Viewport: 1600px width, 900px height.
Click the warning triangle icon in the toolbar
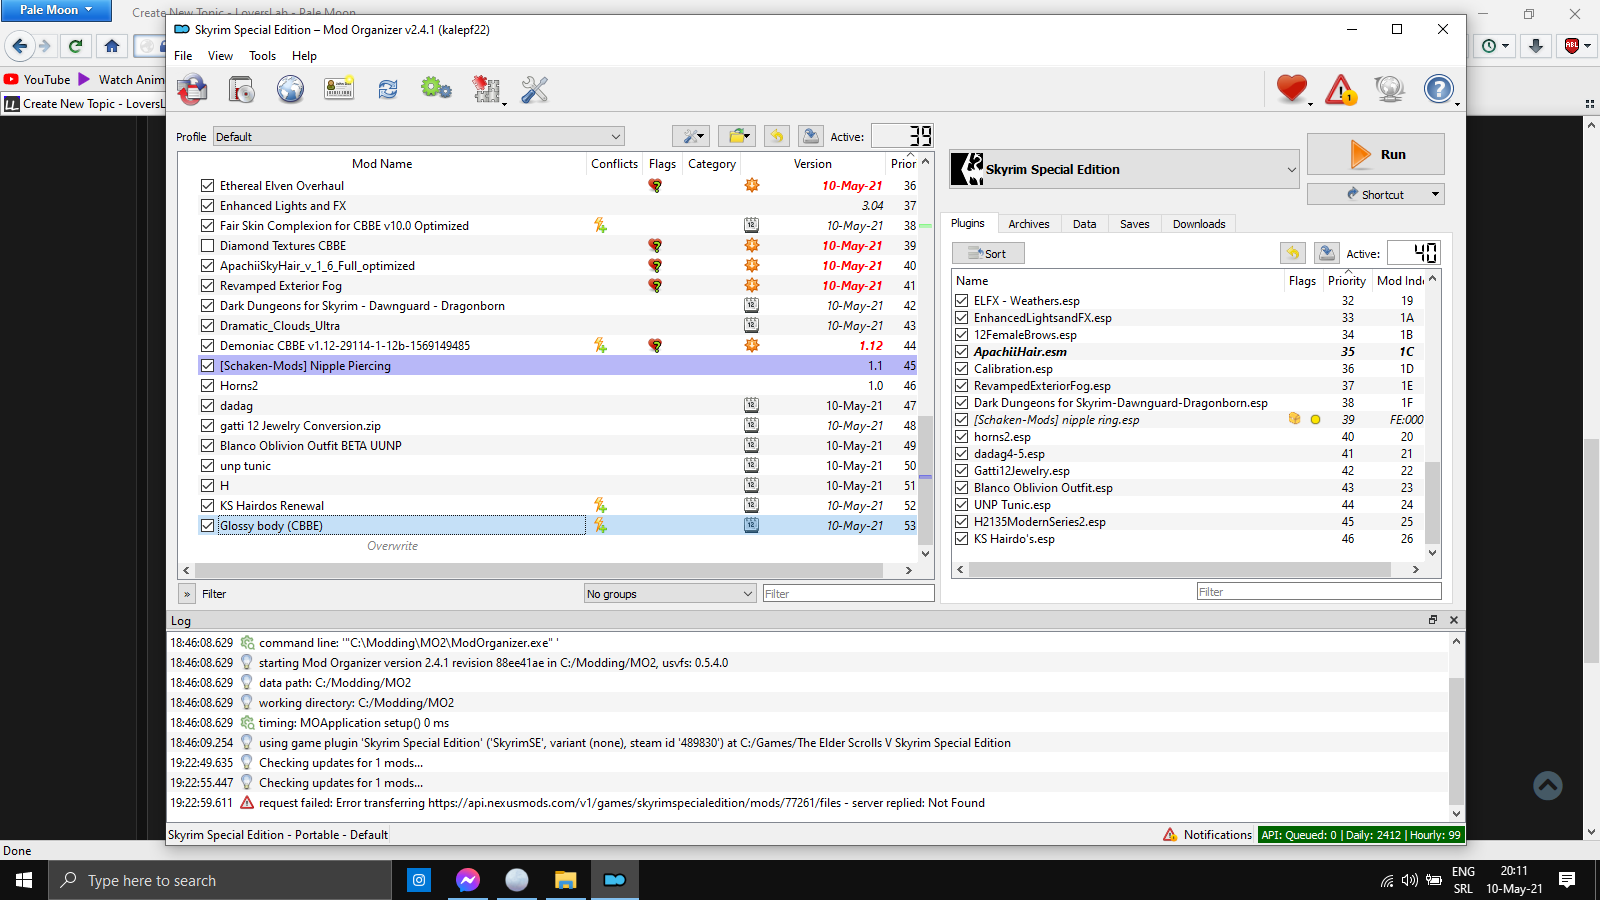coord(1341,90)
